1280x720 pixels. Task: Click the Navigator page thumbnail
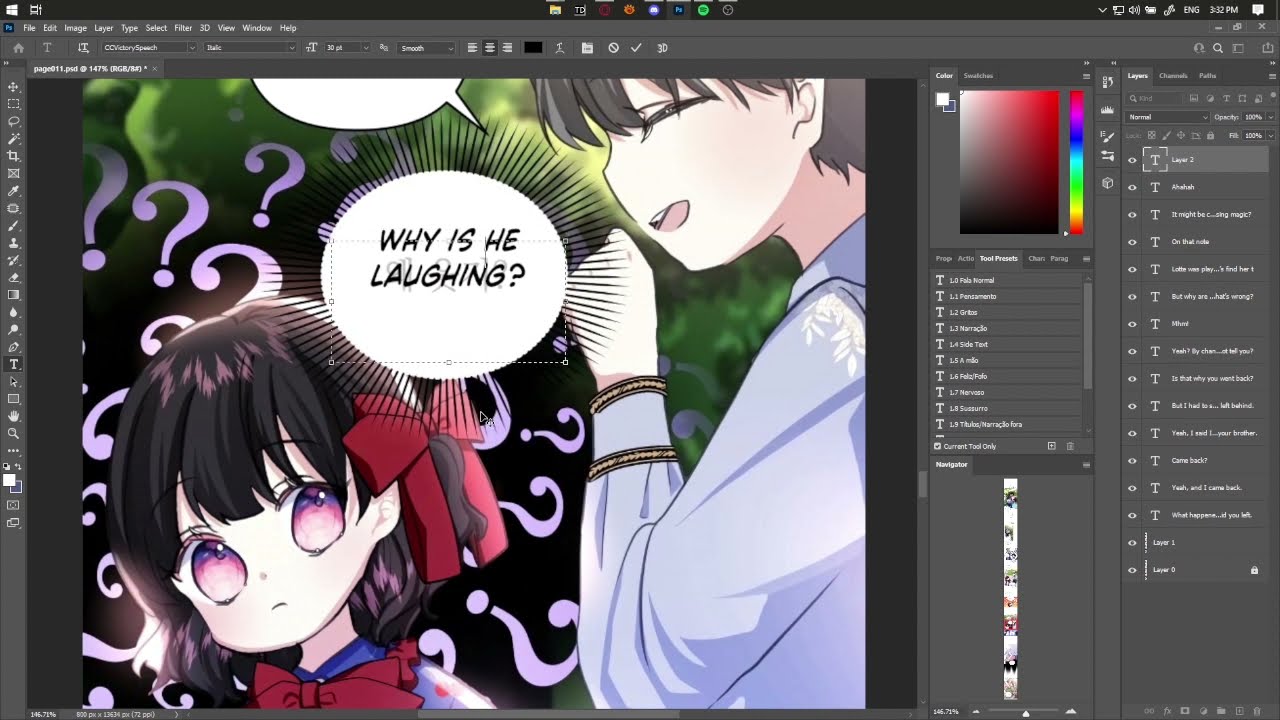coord(1010,589)
